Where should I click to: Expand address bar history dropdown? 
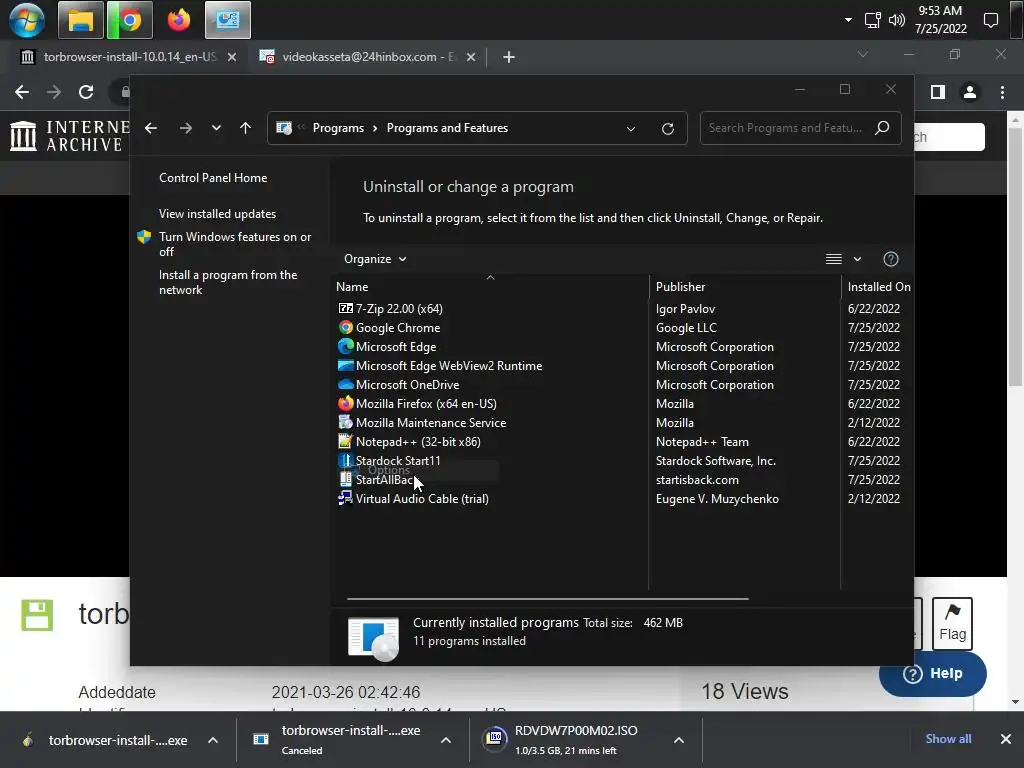631,129
